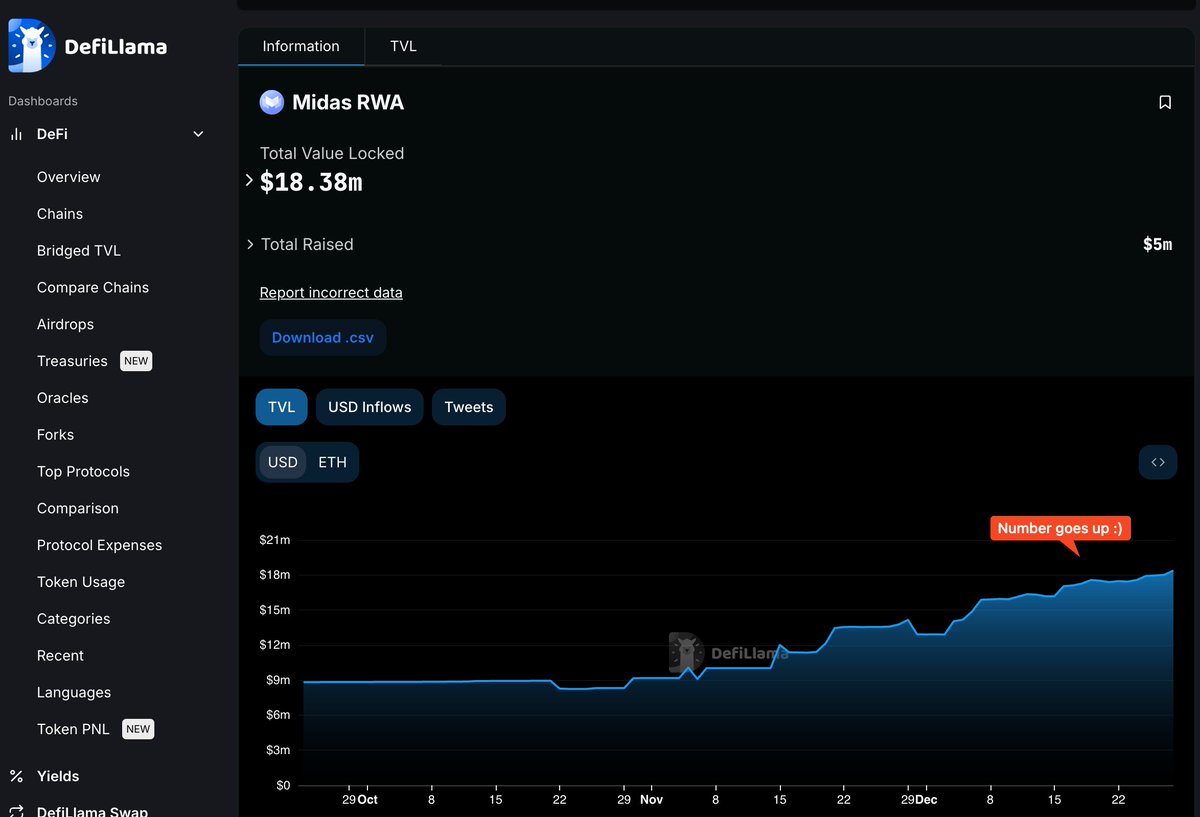Open Token PNL page
This screenshot has height=817, width=1200.
pos(73,729)
